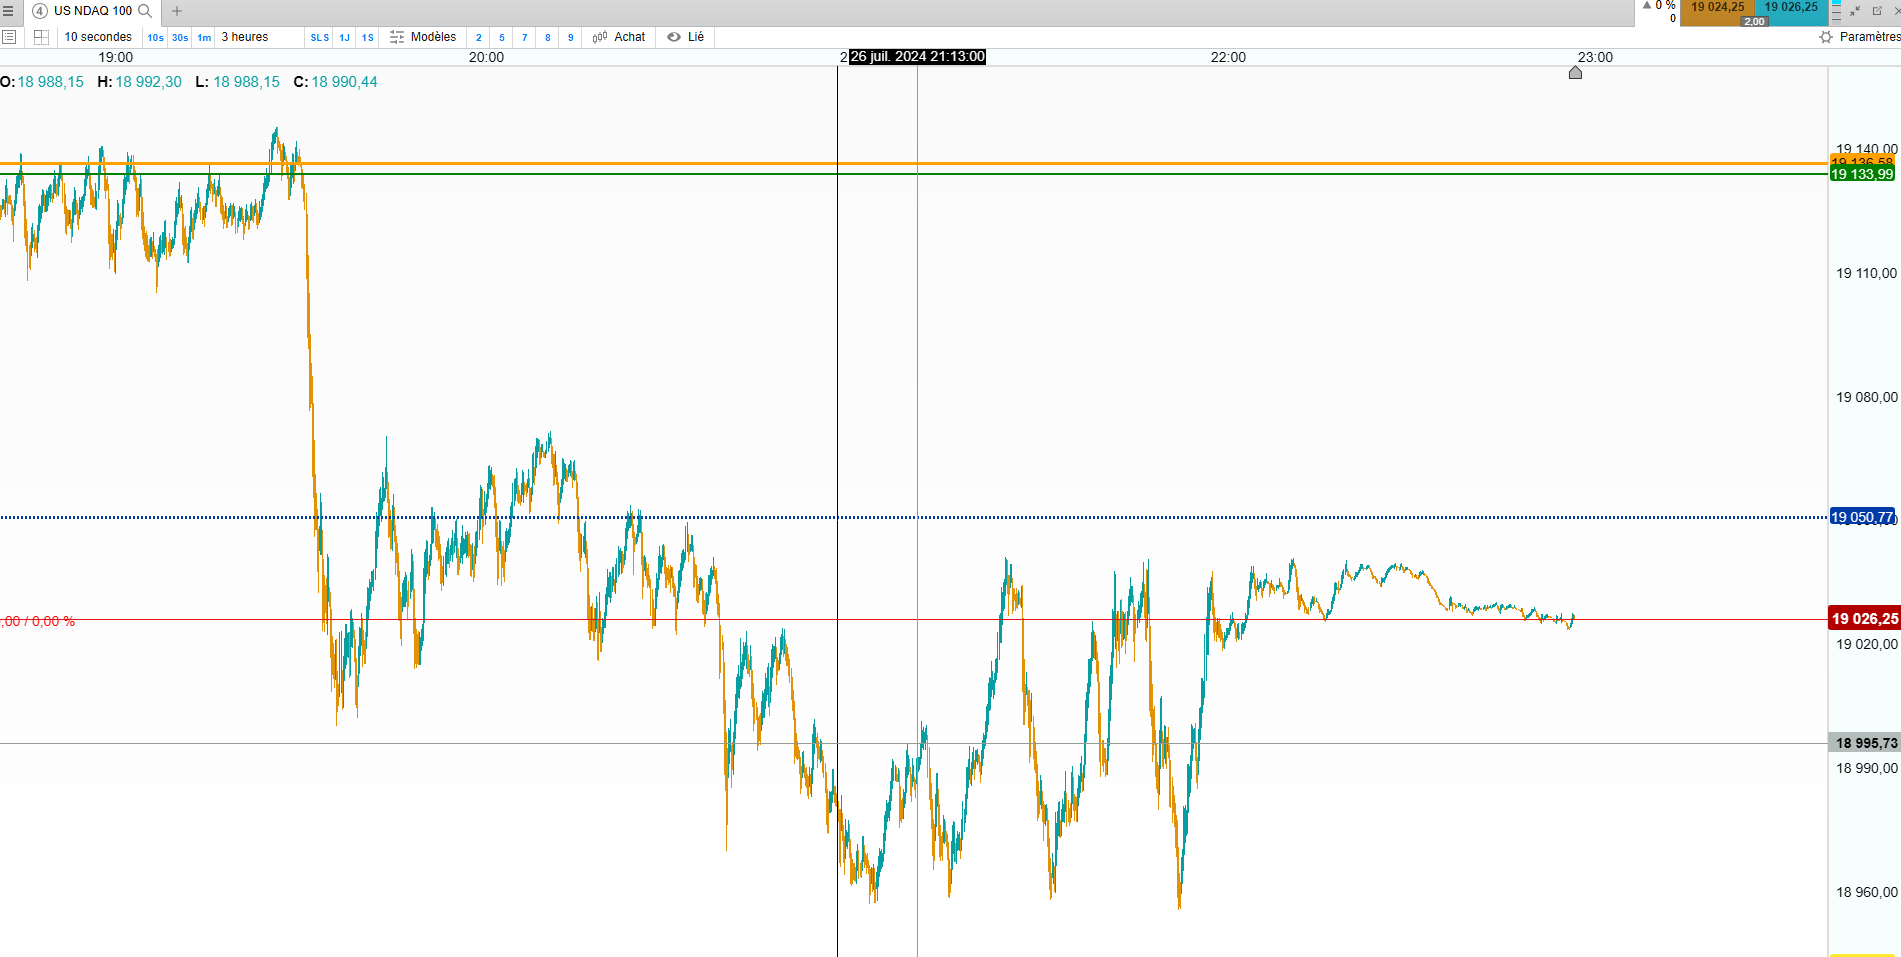
Task: Pop out chart into separate window
Action: point(1877,11)
